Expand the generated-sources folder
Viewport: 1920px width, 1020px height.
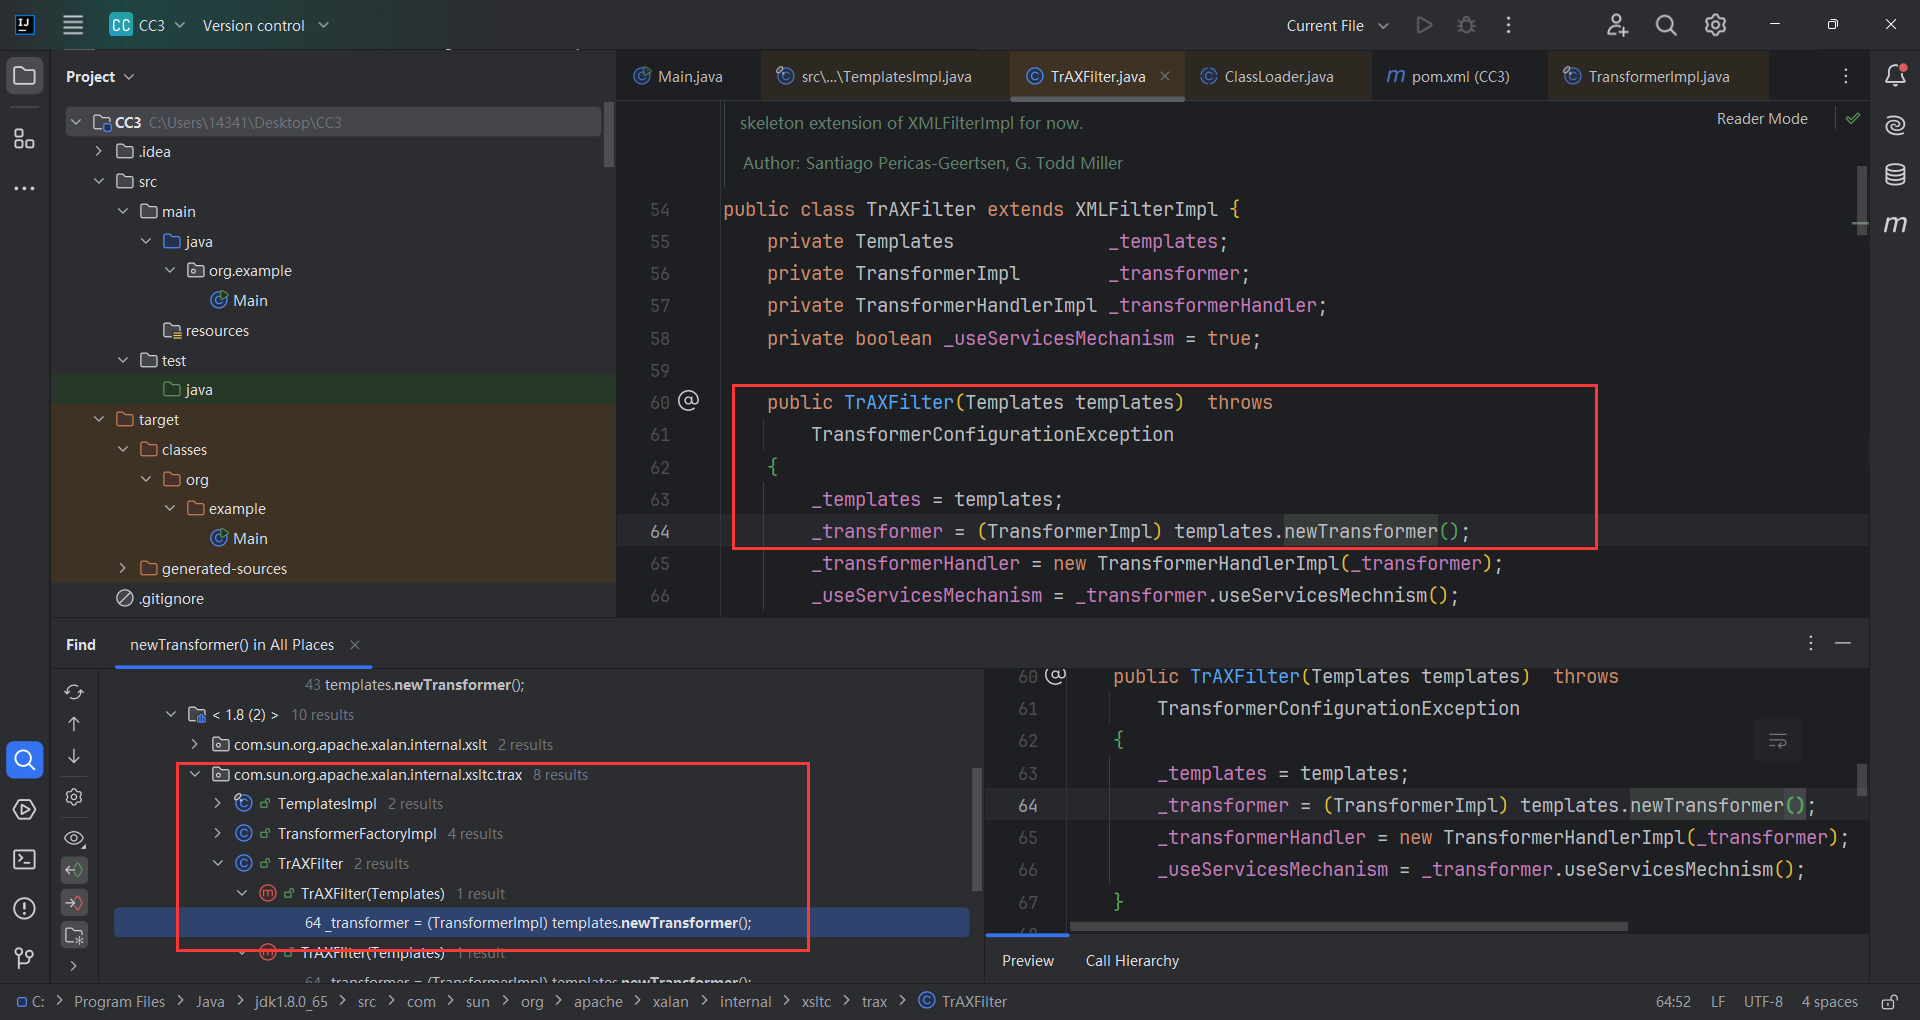pos(122,569)
